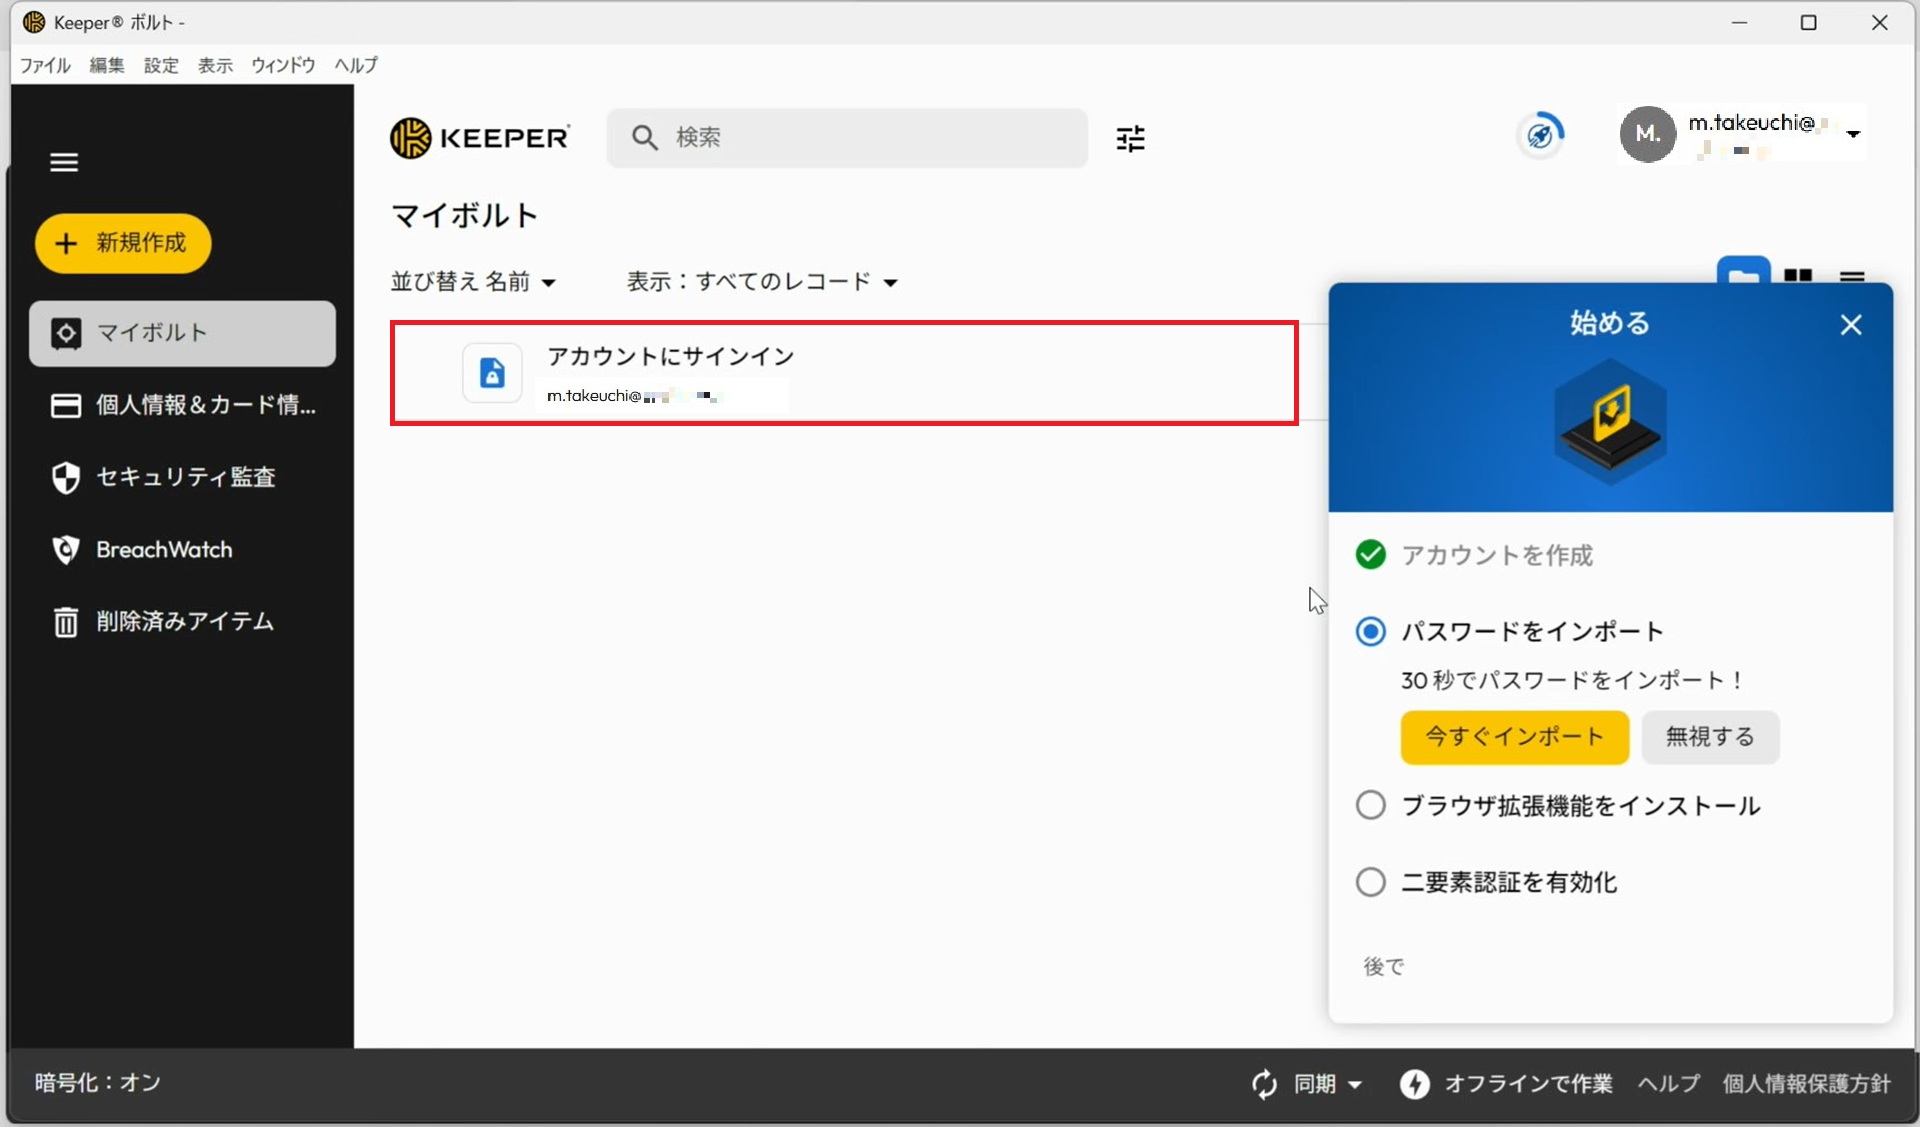Select 二要素認証を有効化 option
The height and width of the screenshot is (1127, 1920).
[1370, 881]
